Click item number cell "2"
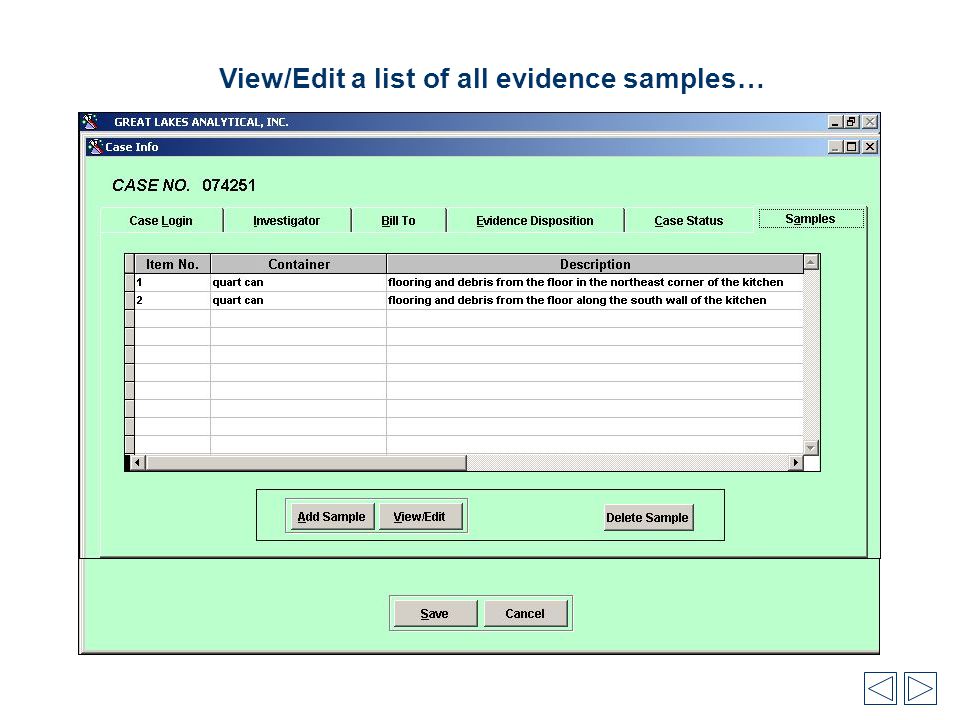This screenshot has height=720, width=960. tap(173, 301)
